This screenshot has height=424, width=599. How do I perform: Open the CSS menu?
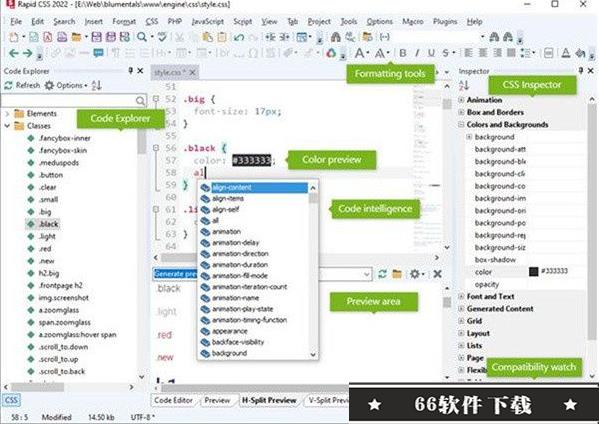pos(152,21)
